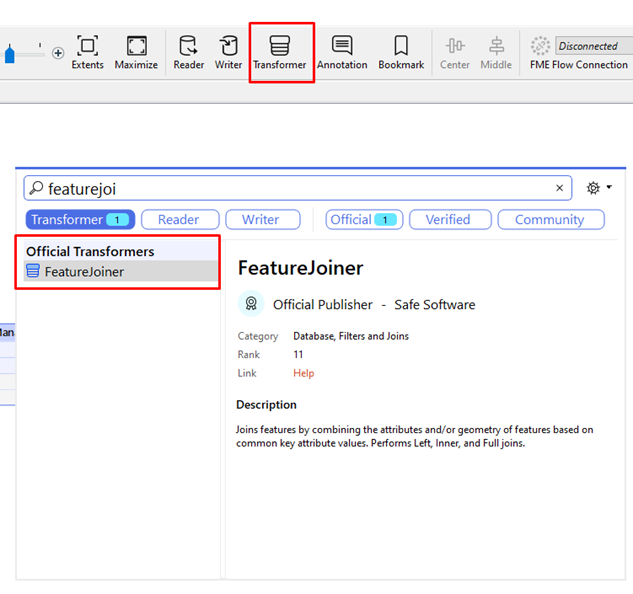
Task: Click the Database, Filters and Joins category
Action: click(351, 336)
